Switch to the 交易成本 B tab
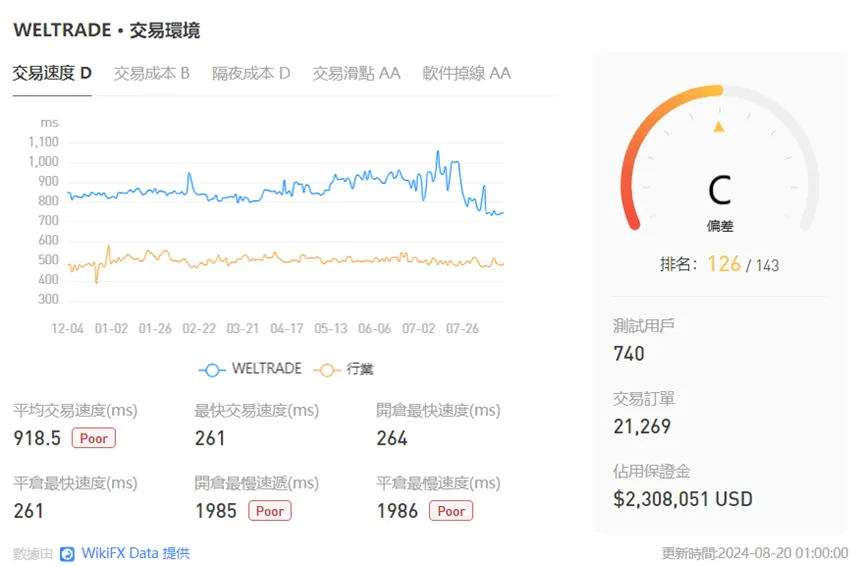Image resolution: width=865 pixels, height=567 pixels. click(x=152, y=73)
